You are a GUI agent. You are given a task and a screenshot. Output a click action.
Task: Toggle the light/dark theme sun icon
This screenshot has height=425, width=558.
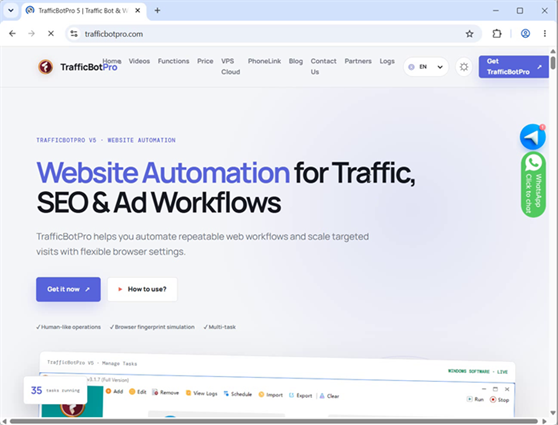464,67
